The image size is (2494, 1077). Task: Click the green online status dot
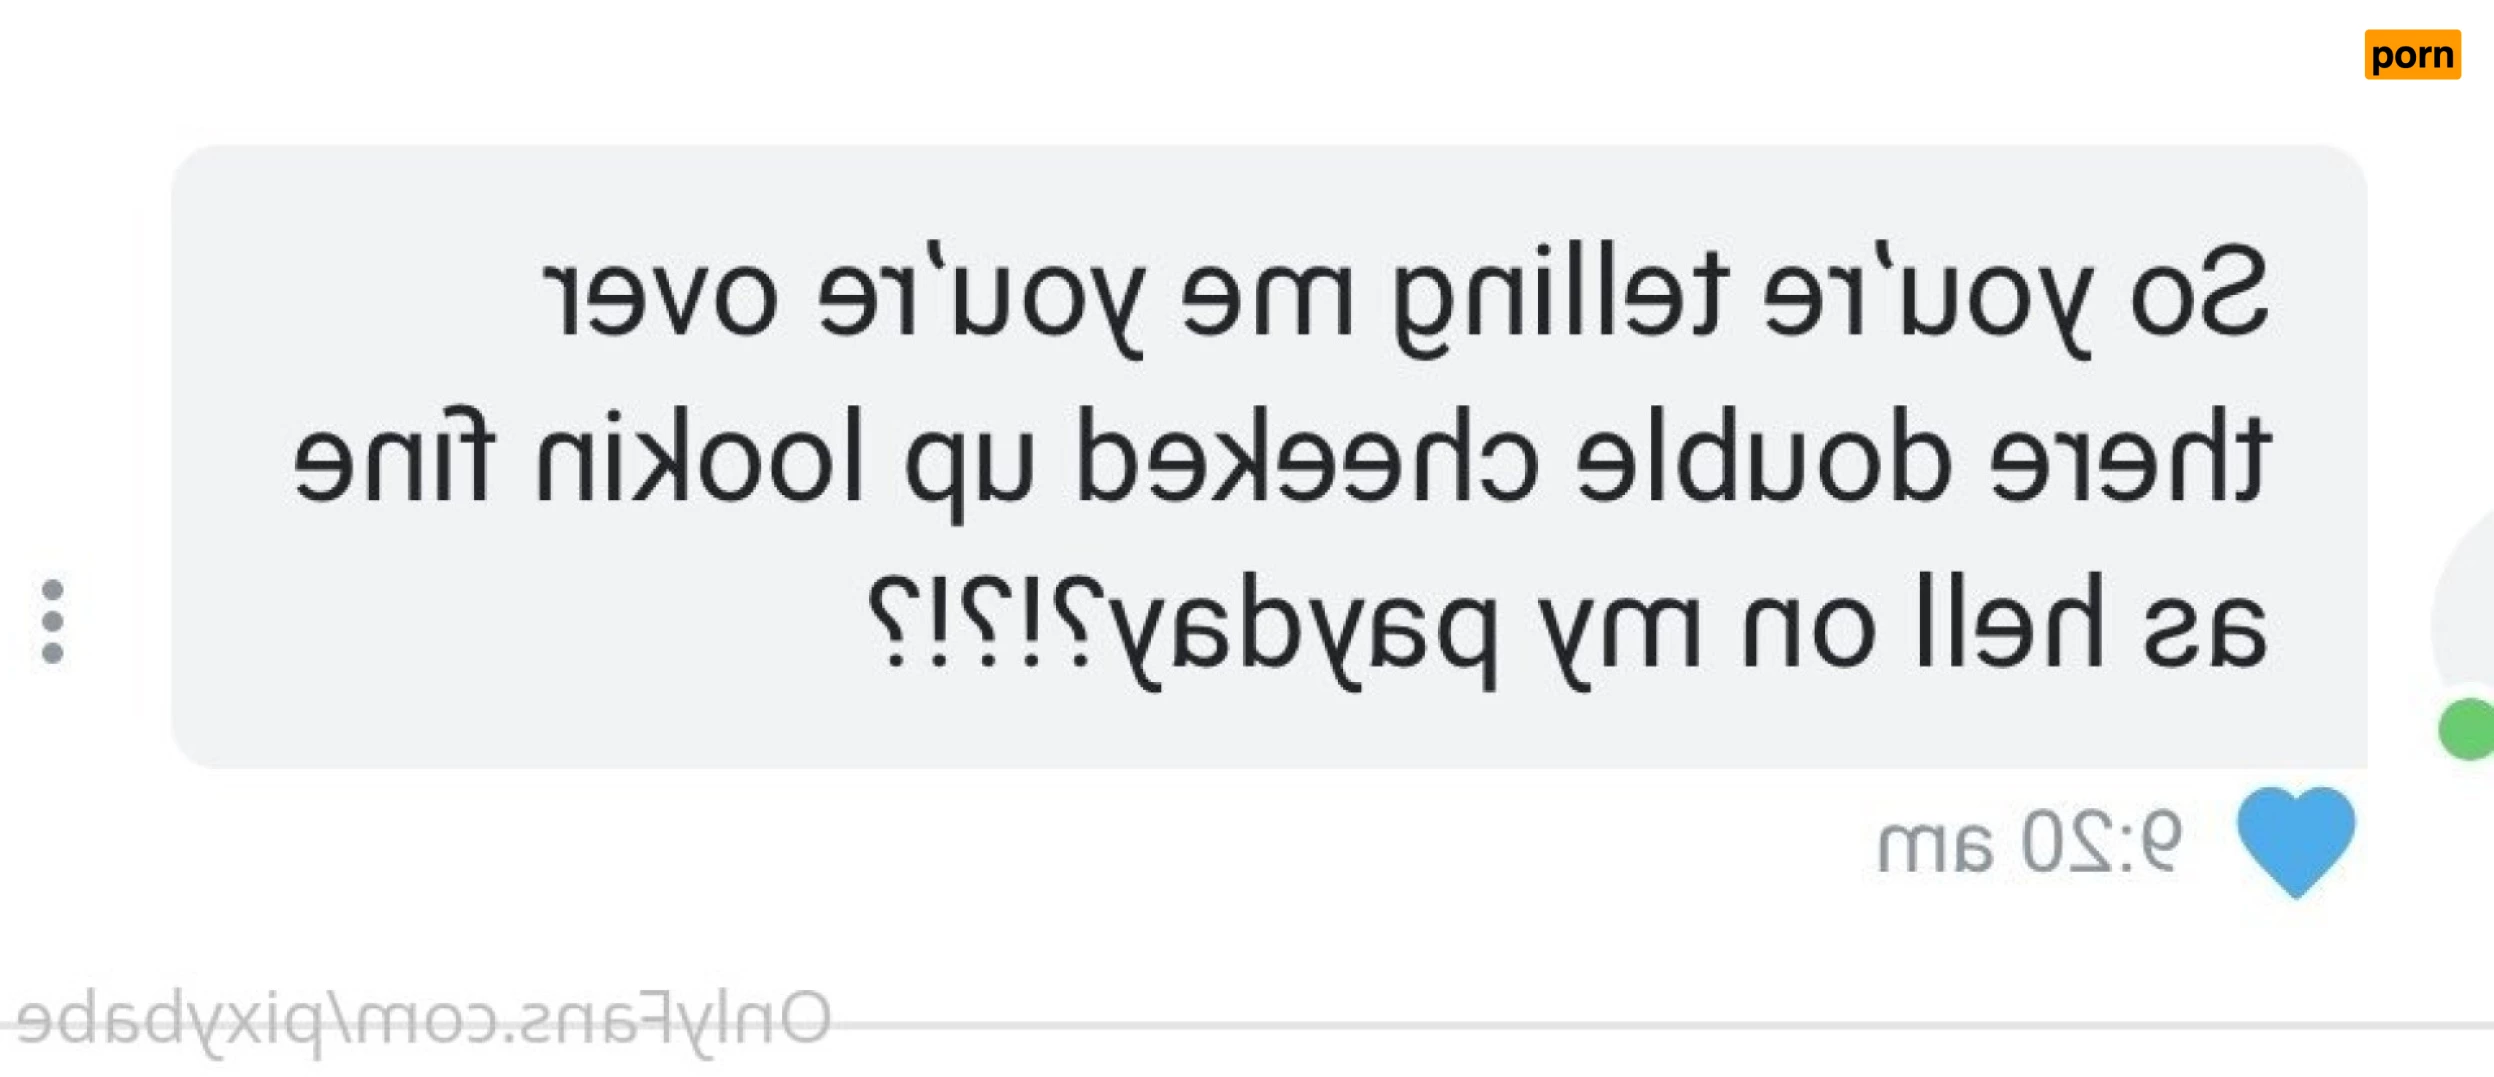2466,729
